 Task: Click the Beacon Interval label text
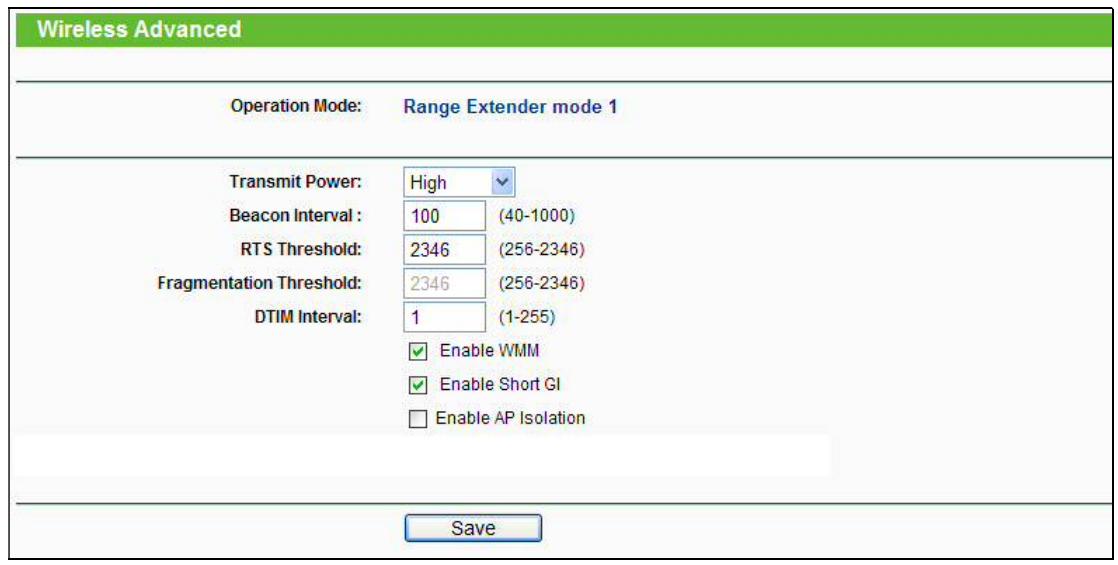(x=295, y=216)
